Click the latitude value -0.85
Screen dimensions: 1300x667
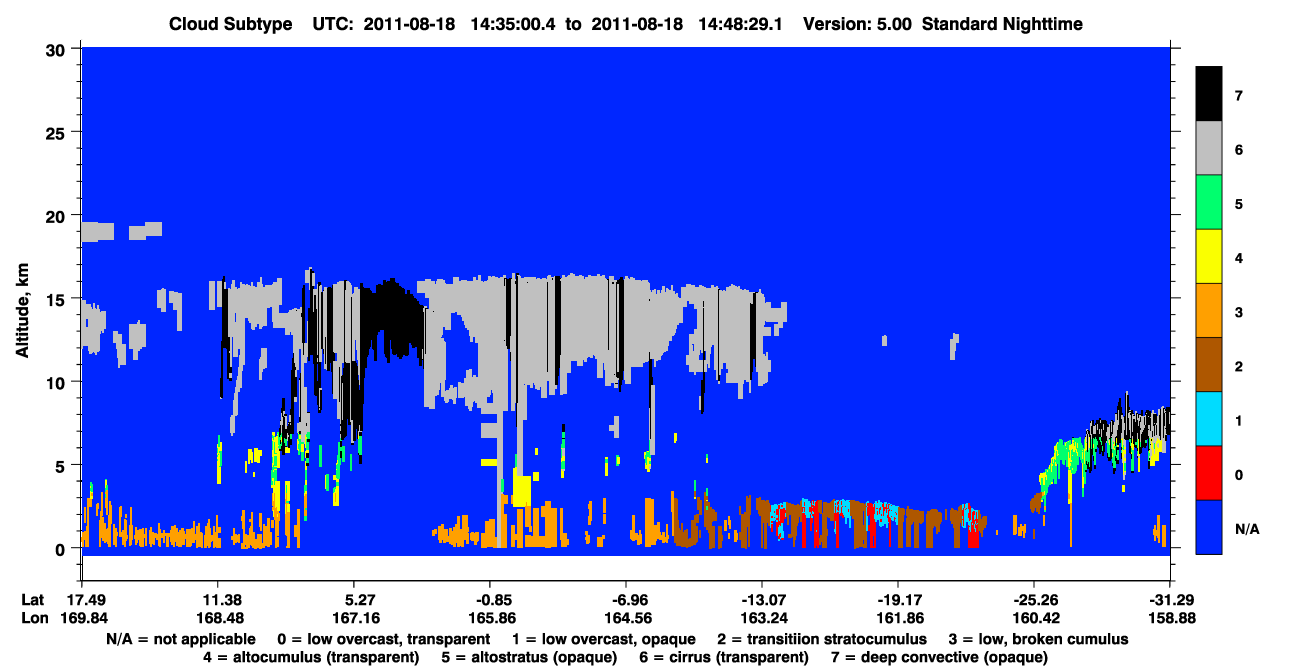489,600
